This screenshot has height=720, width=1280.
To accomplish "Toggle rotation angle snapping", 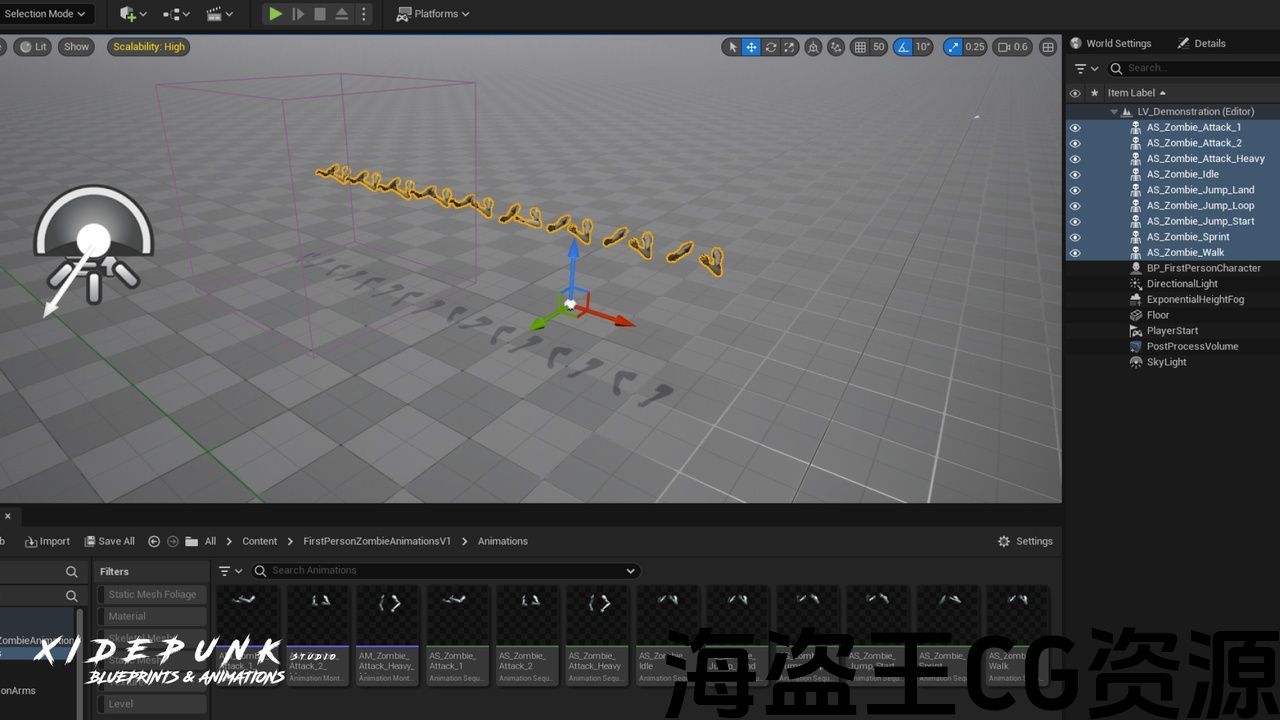I will [902, 47].
